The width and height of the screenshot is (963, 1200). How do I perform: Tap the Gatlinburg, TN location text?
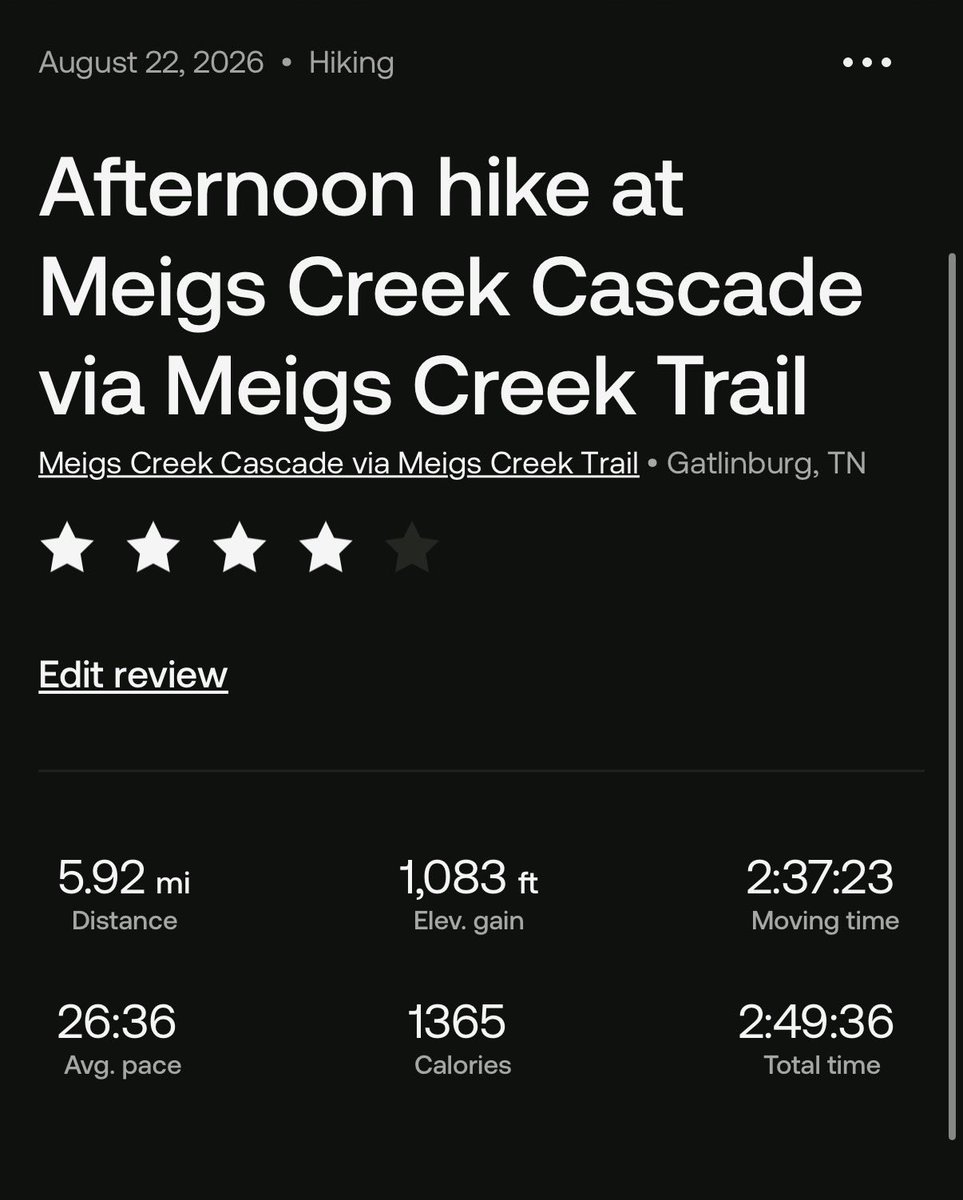coord(766,464)
